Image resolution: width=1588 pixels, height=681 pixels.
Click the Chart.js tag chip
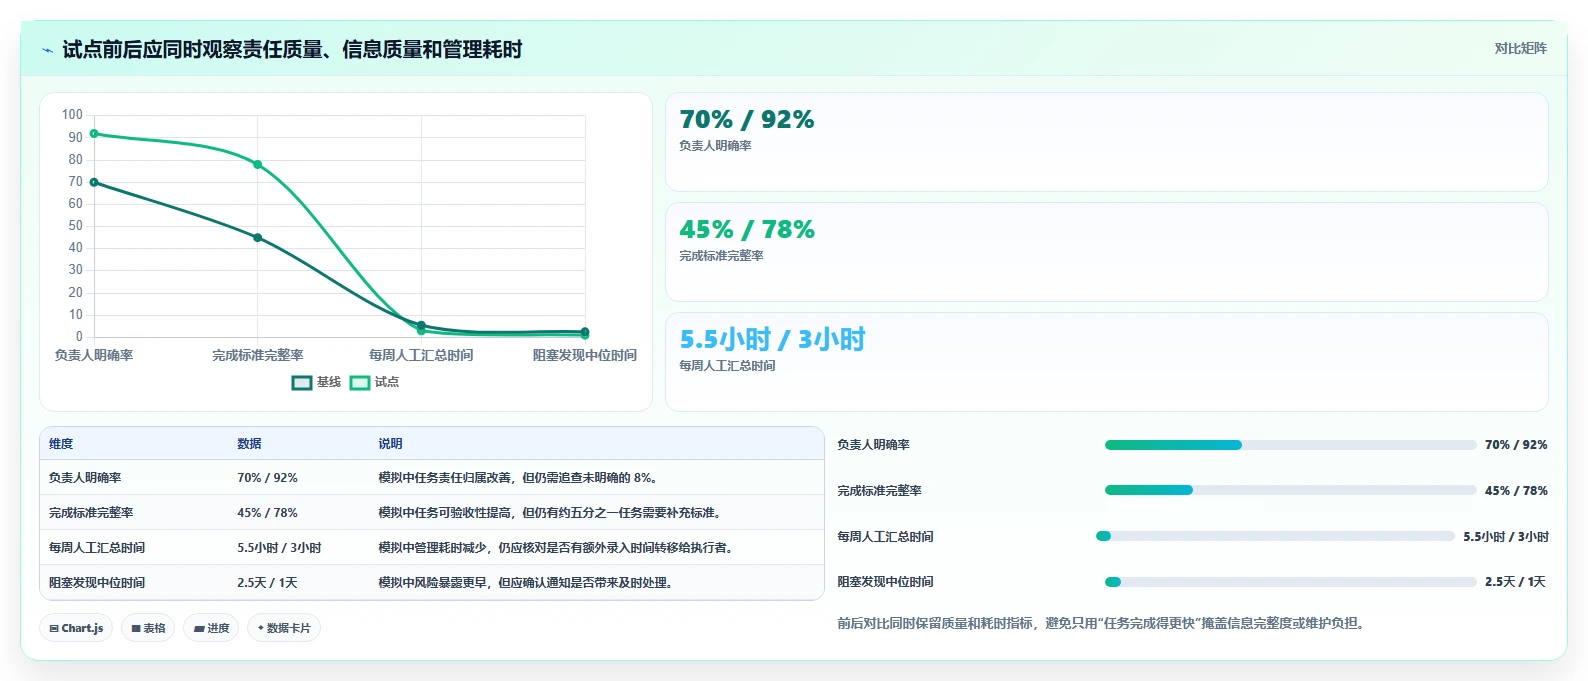click(76, 628)
